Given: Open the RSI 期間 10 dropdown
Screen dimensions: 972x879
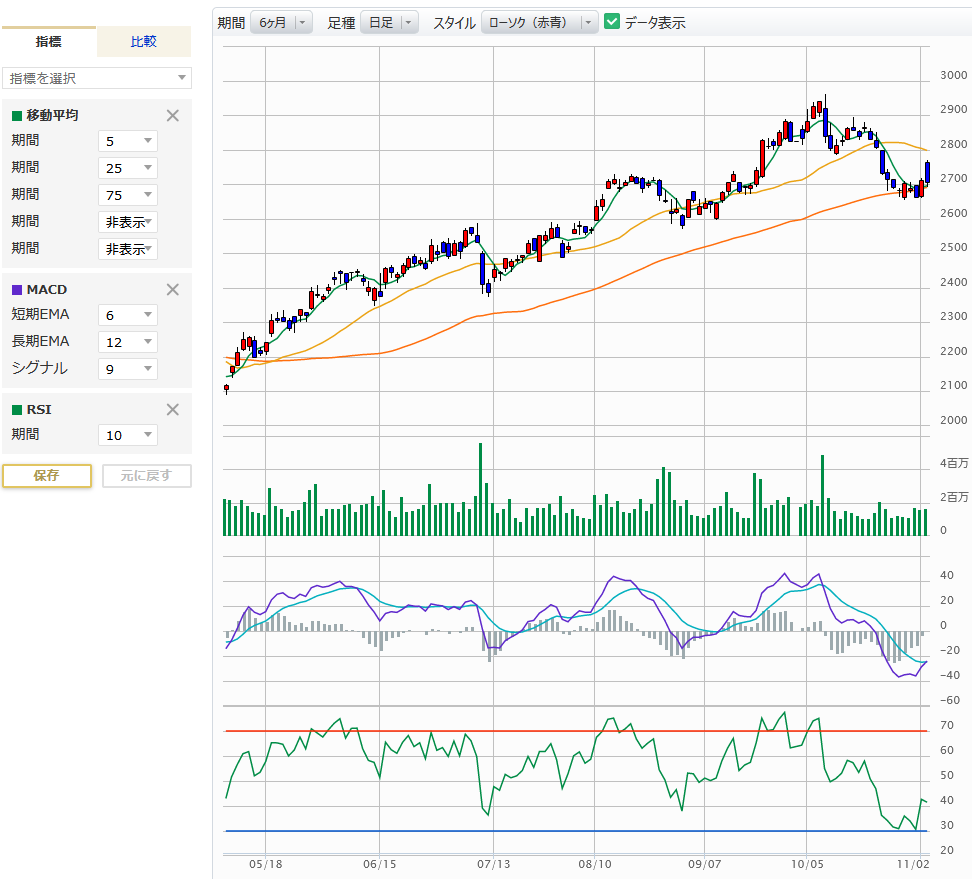Looking at the screenshot, I should 128,435.
